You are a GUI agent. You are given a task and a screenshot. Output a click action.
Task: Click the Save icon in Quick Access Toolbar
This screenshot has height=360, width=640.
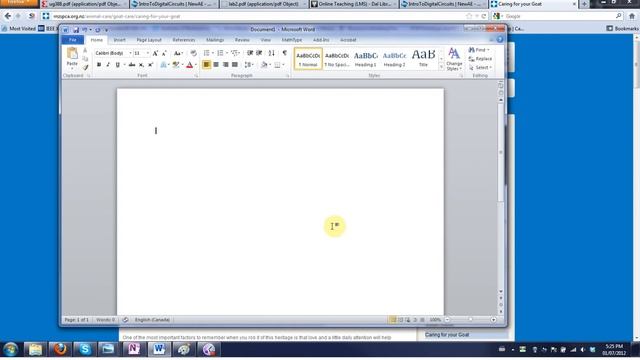76,30
